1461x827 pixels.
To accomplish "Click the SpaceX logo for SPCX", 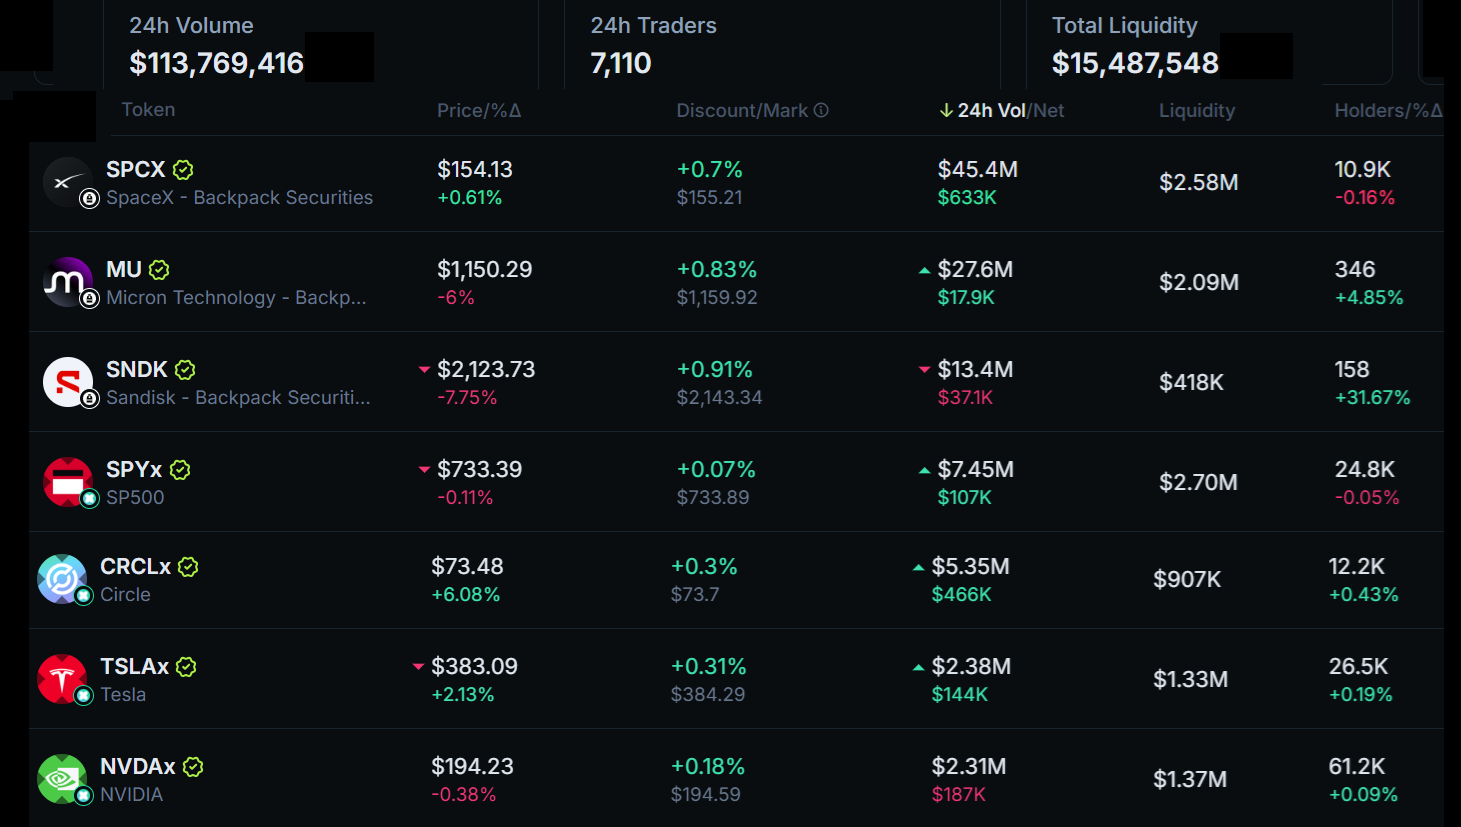I will [x=68, y=182].
